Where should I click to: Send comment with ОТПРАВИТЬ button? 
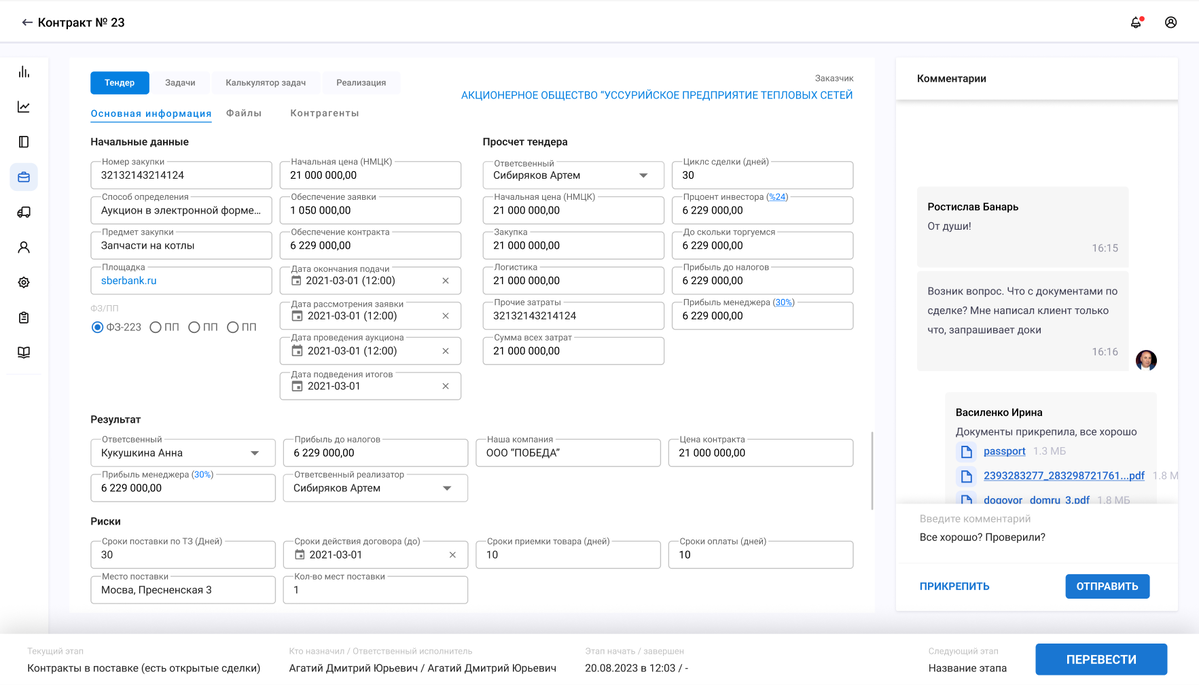(1107, 586)
